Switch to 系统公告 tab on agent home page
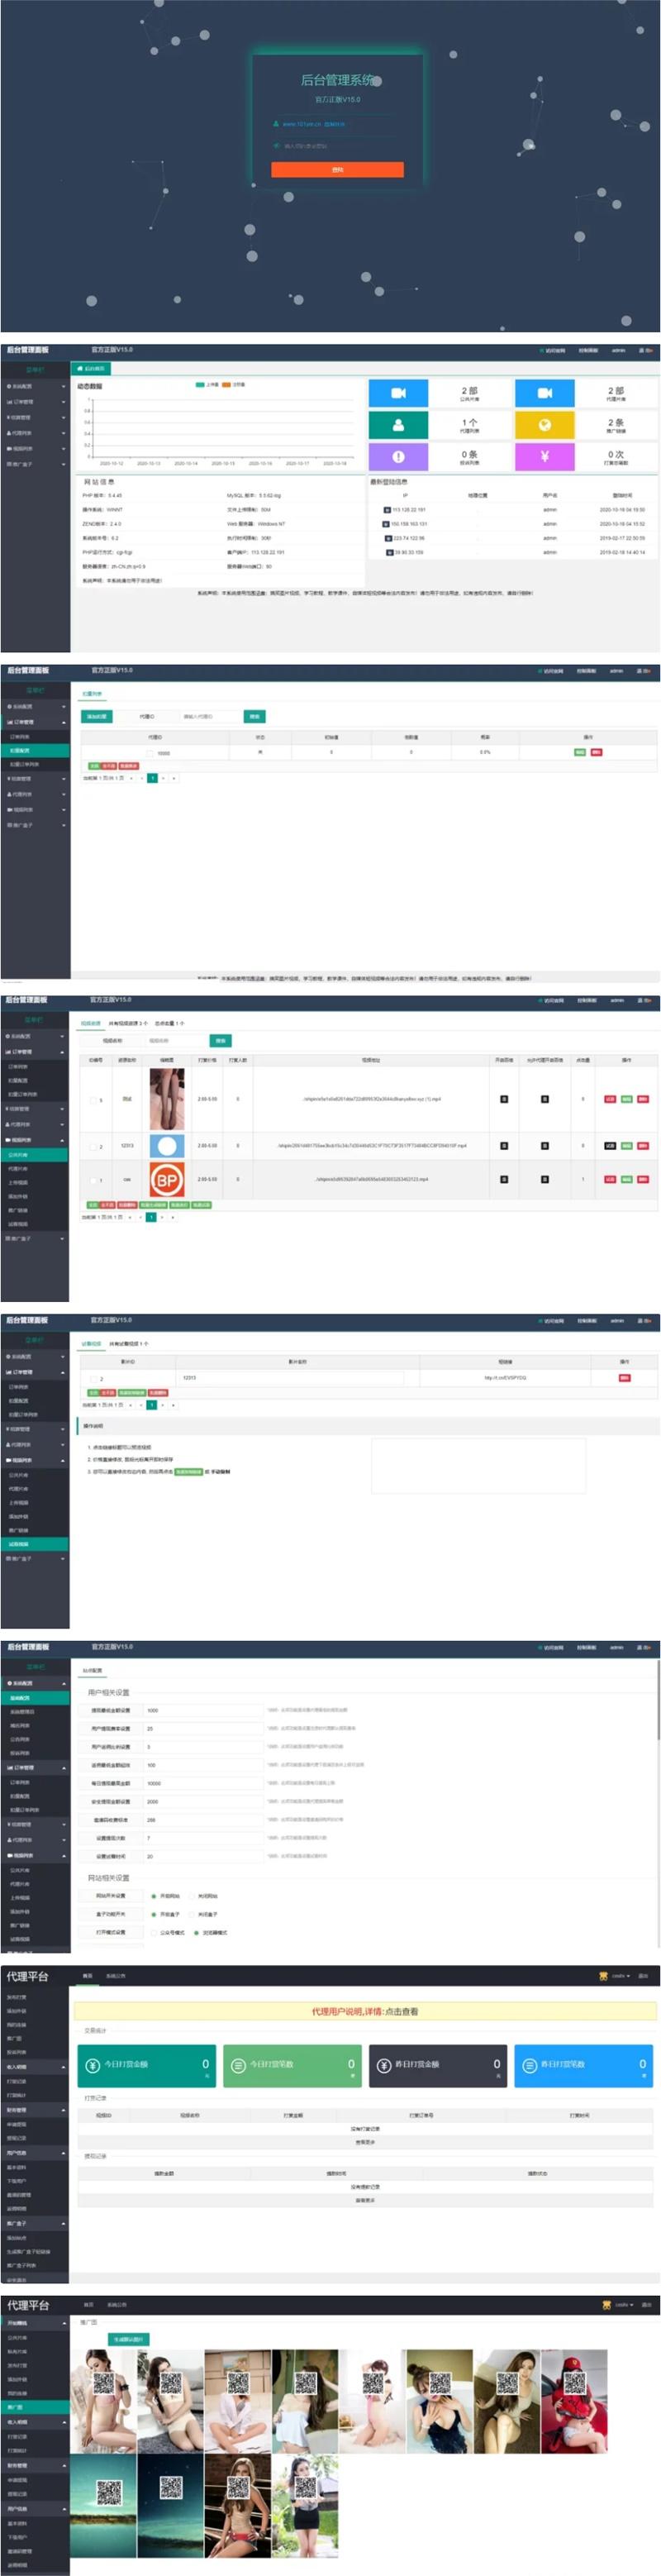Screen dimensions: 661x2576 (x=116, y=1976)
